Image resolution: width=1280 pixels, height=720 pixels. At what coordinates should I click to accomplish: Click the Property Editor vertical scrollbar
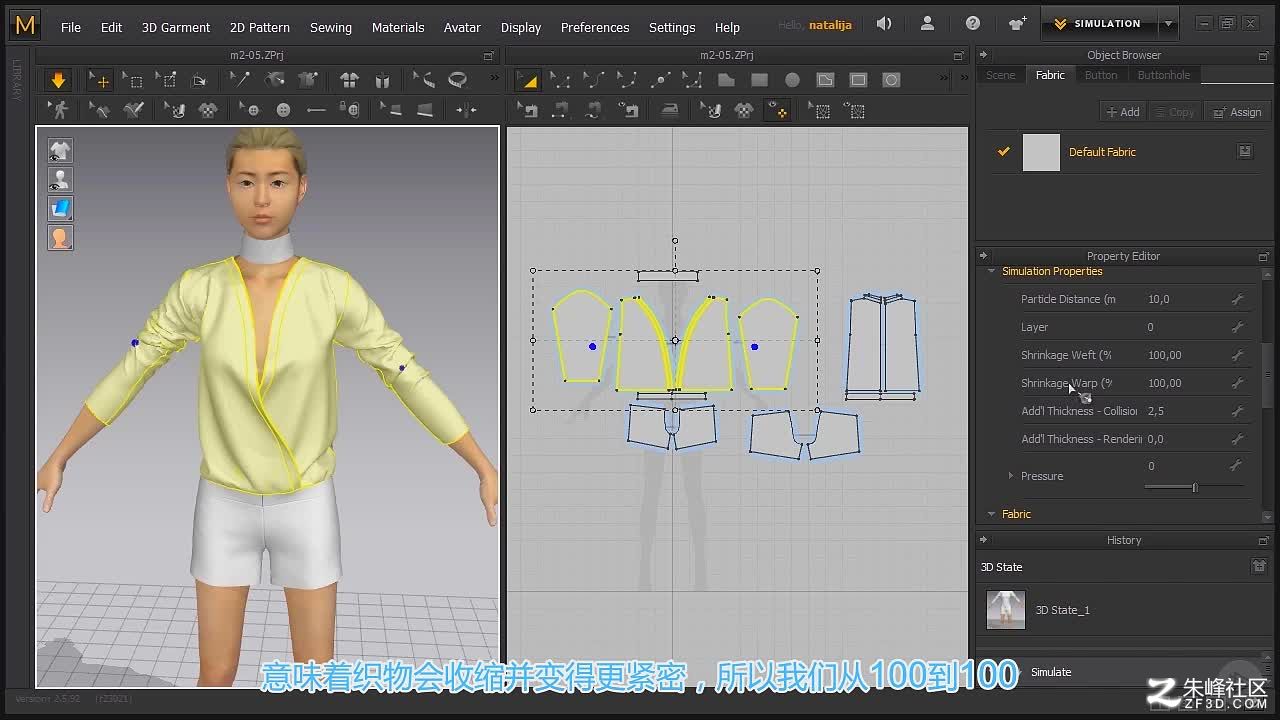[x=1268, y=375]
